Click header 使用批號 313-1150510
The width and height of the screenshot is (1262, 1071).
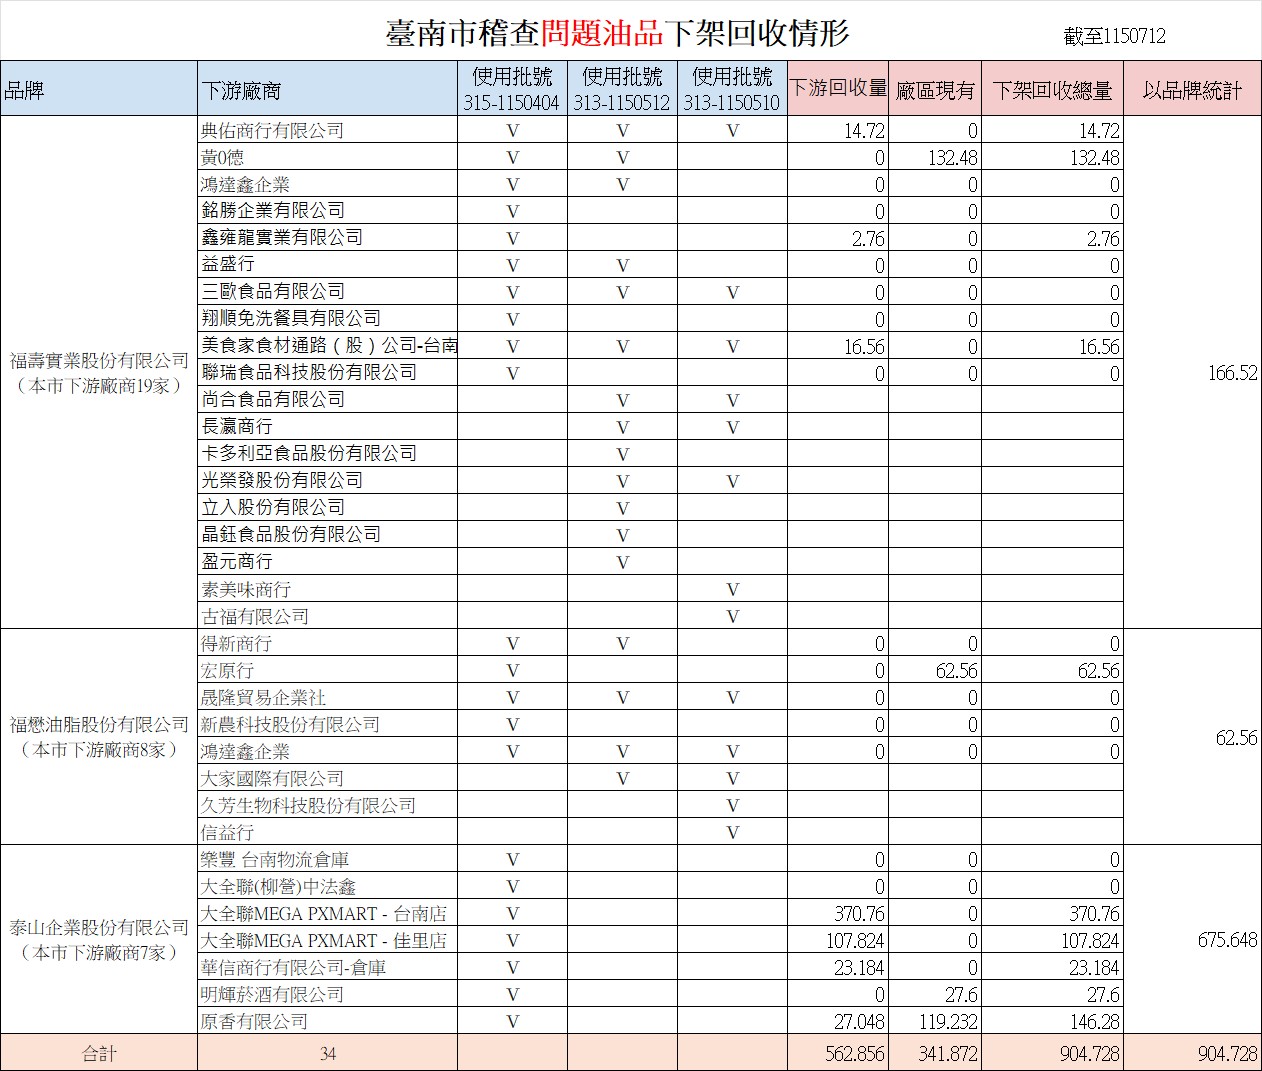(732, 89)
